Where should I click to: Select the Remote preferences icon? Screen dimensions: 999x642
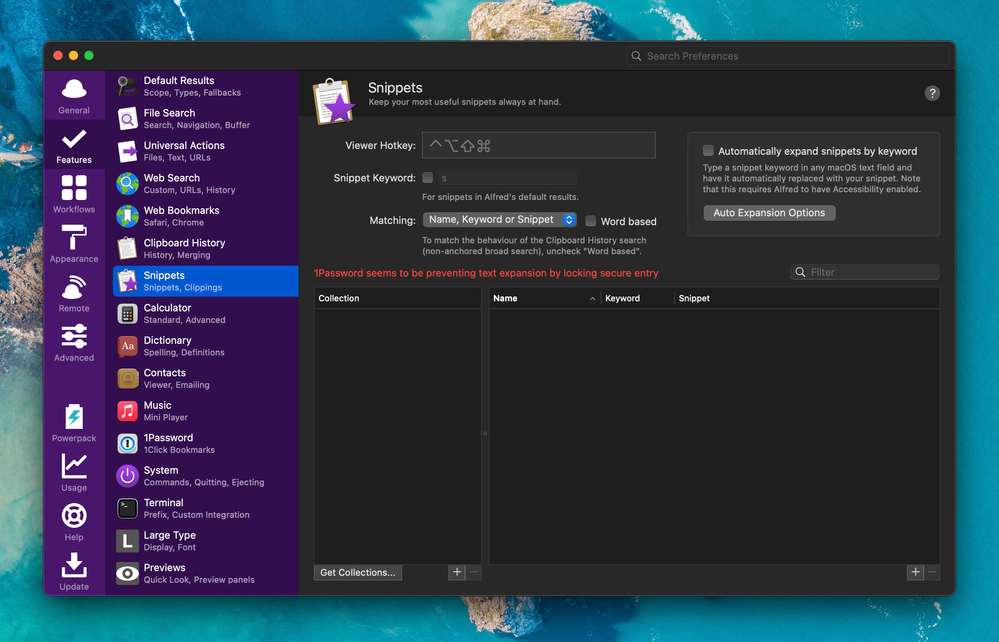point(74,288)
